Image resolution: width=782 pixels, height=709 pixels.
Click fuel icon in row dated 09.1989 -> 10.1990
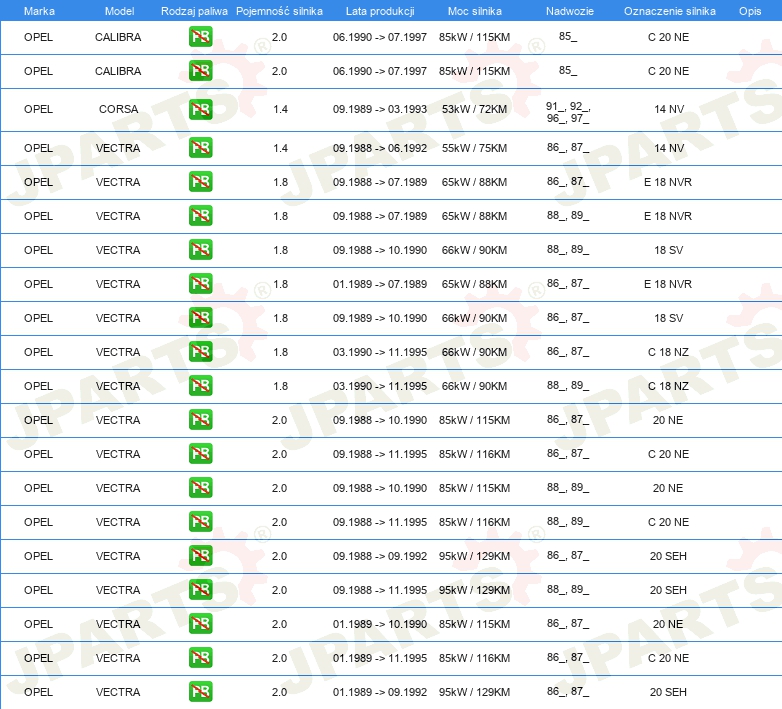tap(200, 318)
